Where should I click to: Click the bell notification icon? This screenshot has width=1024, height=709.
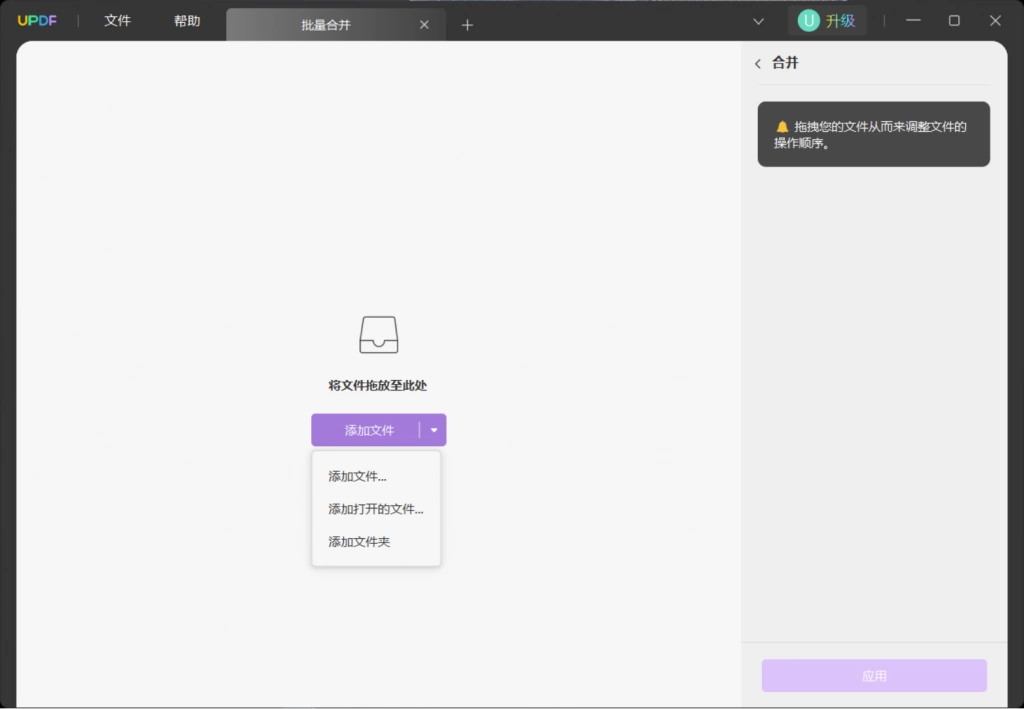782,127
